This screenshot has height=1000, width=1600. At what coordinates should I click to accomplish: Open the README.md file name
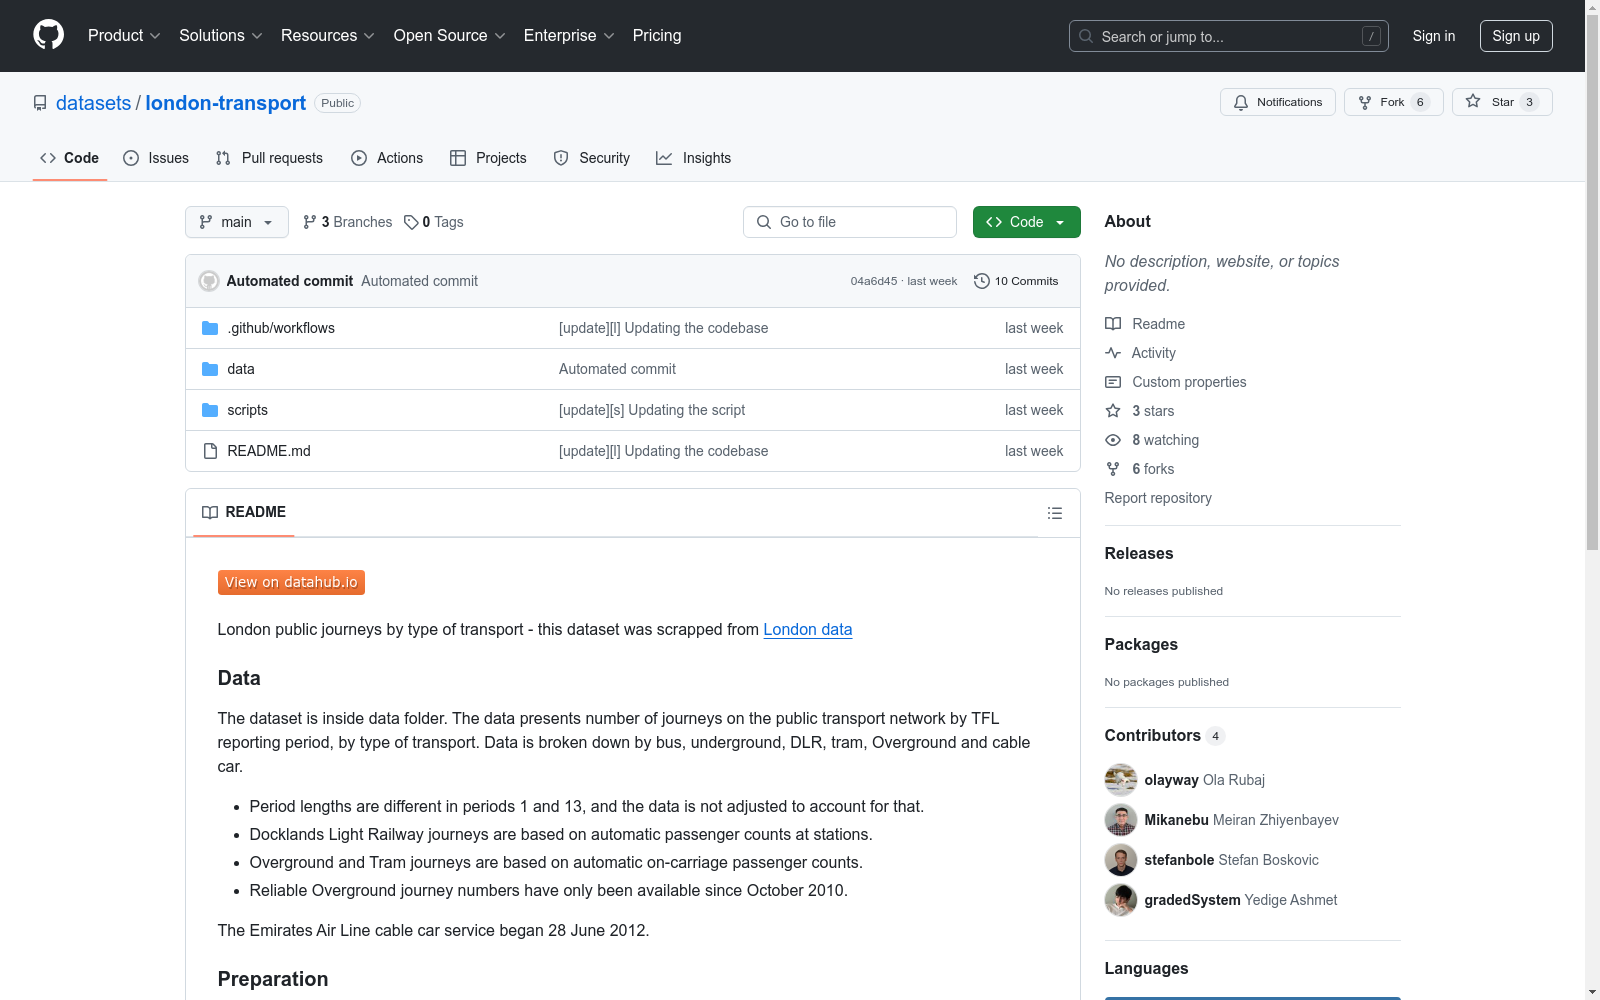(x=269, y=451)
